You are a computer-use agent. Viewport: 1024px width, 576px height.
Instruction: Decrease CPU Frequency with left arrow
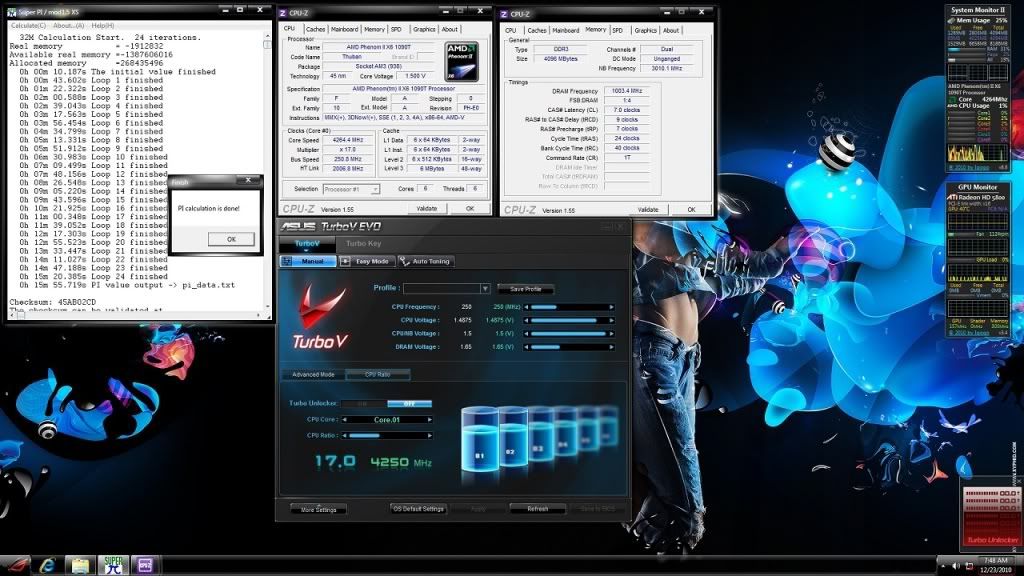pos(526,307)
